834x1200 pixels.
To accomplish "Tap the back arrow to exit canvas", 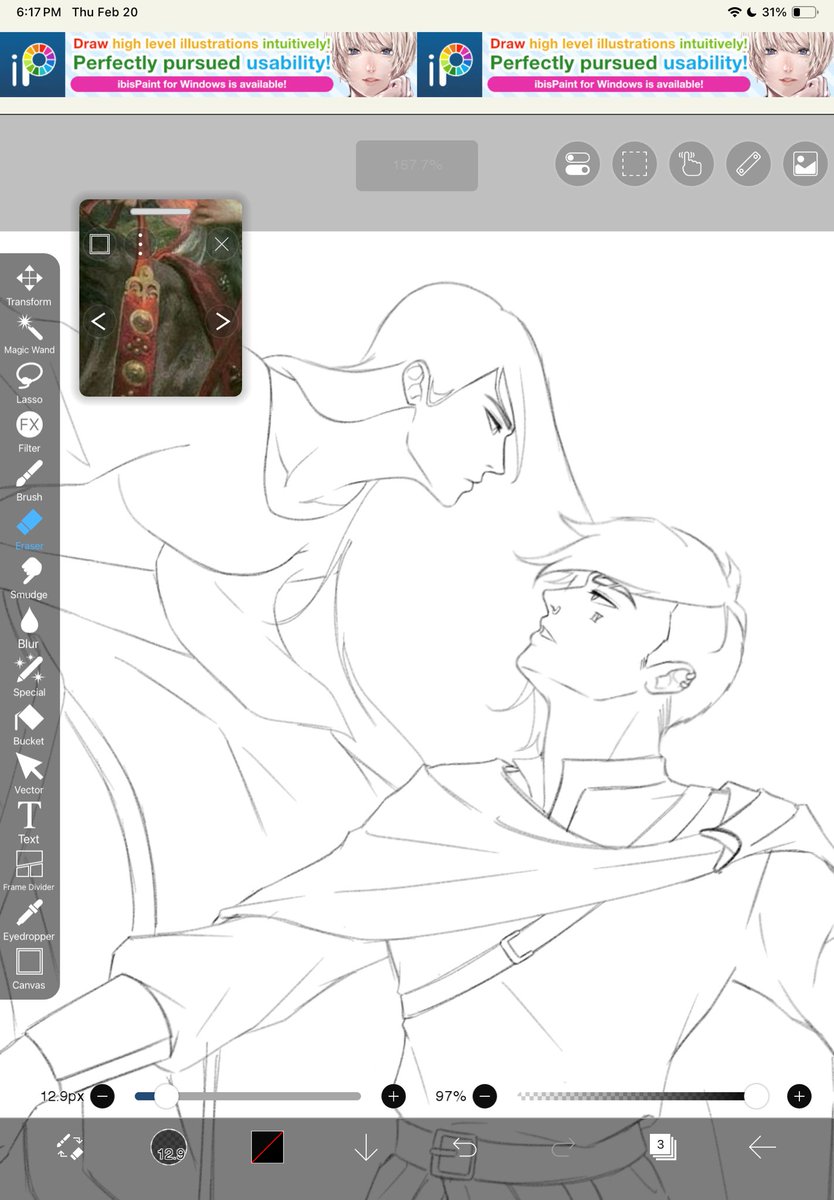I will pos(763,1147).
